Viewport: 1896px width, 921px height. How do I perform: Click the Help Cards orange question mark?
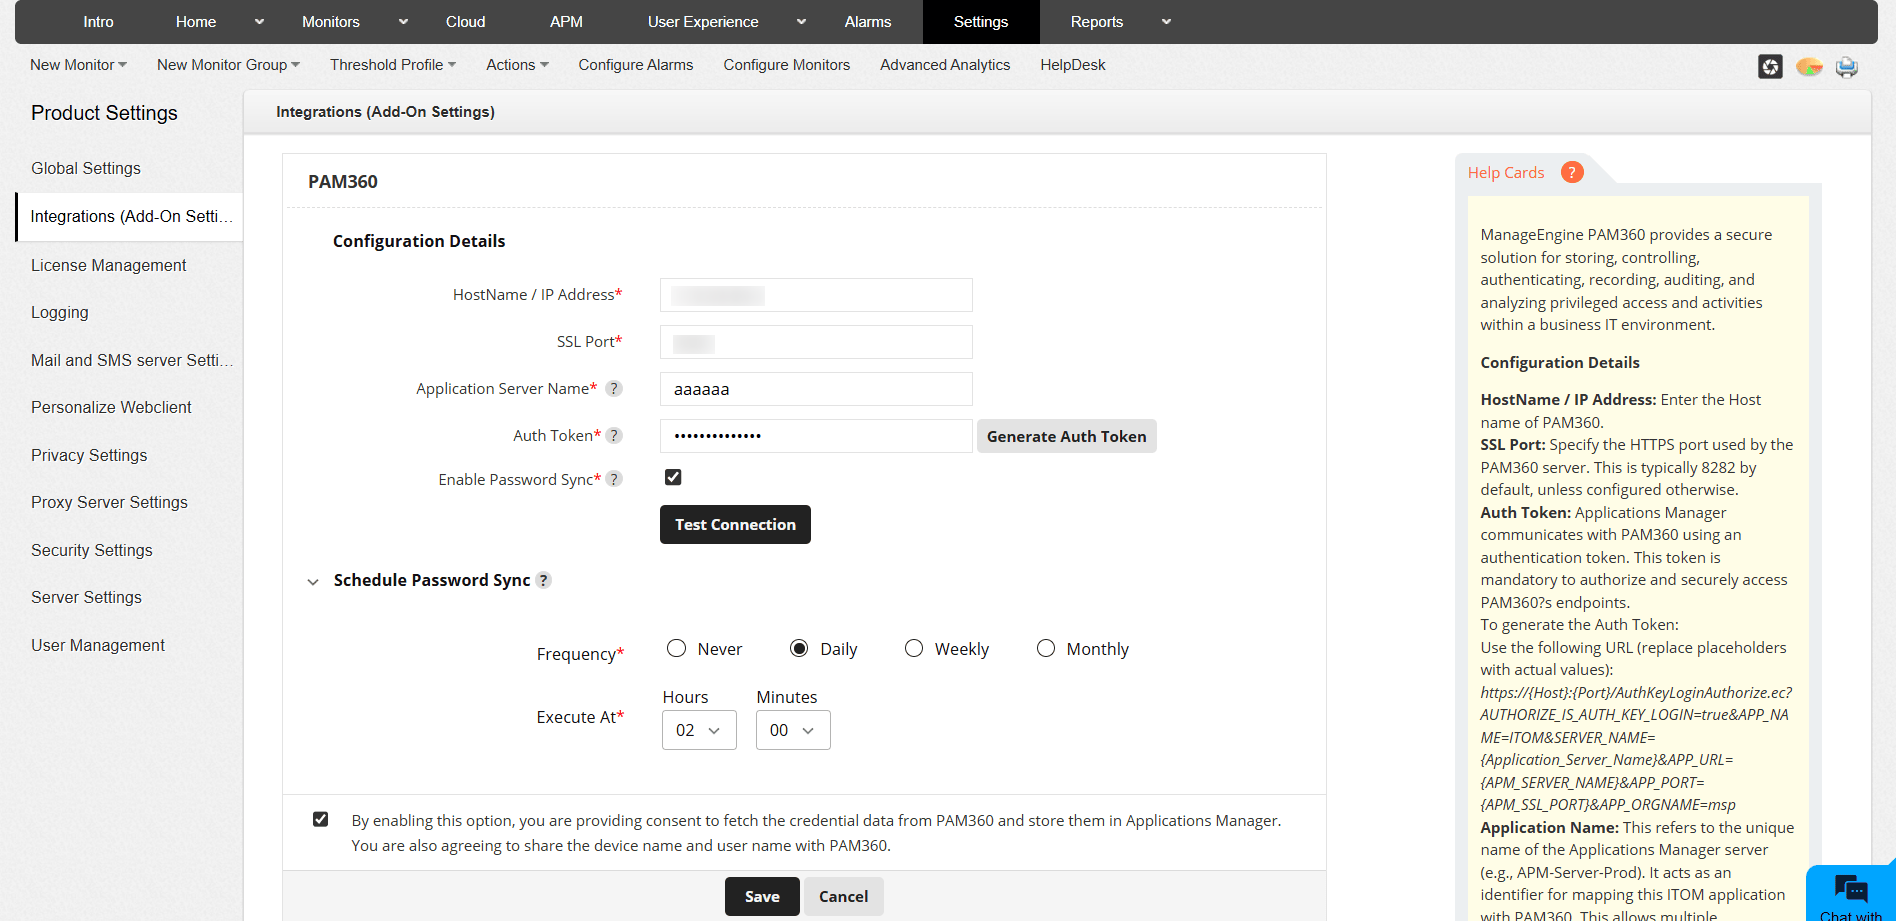(1572, 172)
